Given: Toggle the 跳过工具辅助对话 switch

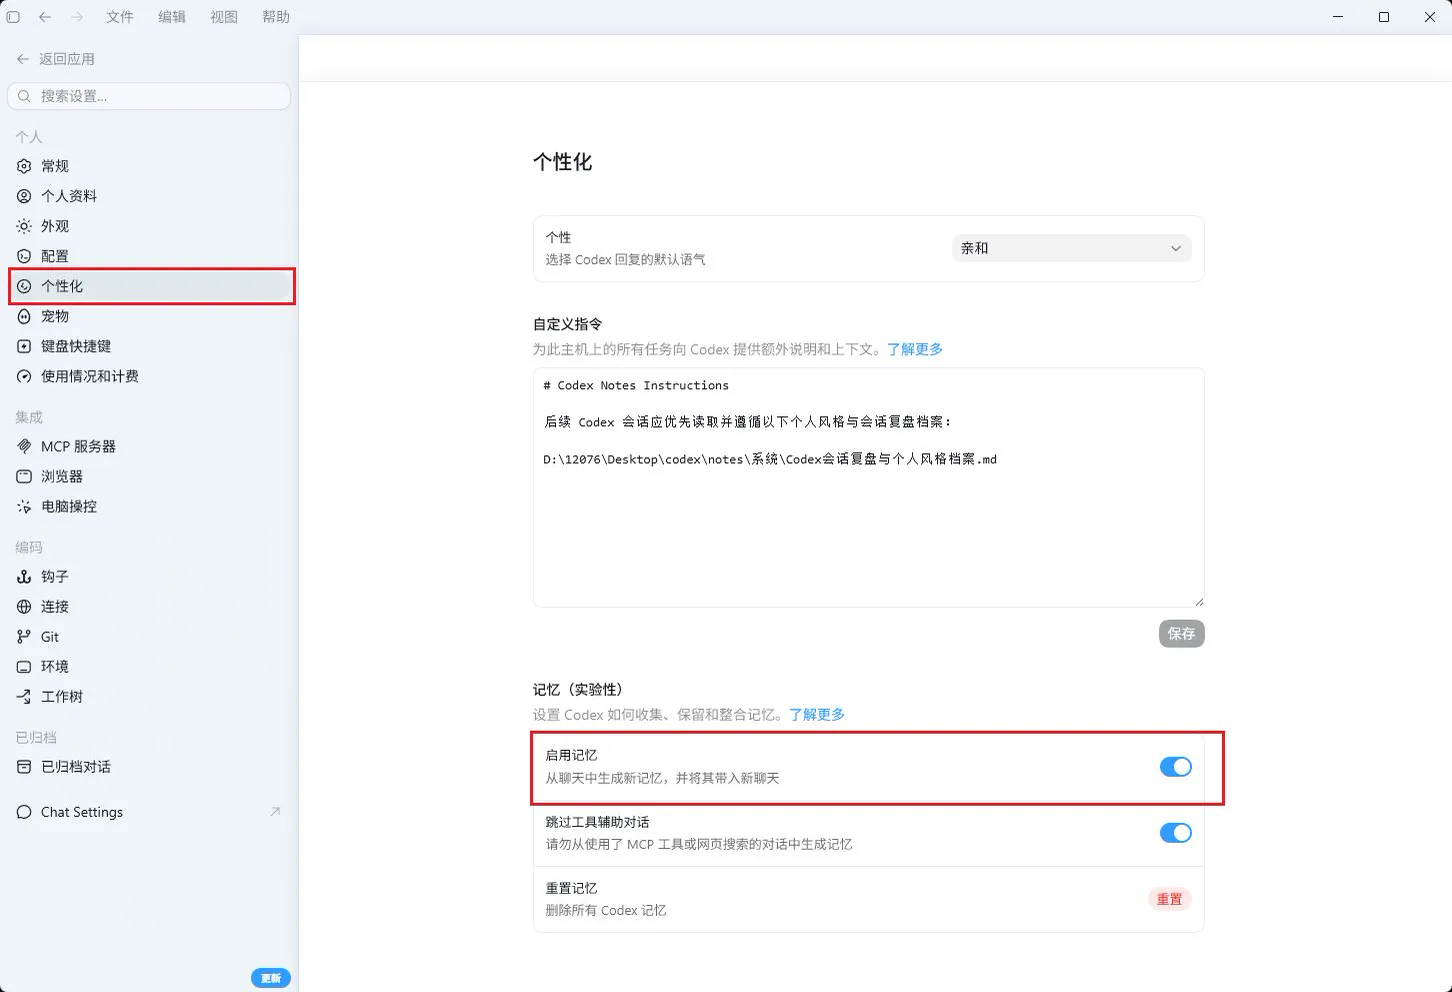Looking at the screenshot, I should tap(1175, 833).
